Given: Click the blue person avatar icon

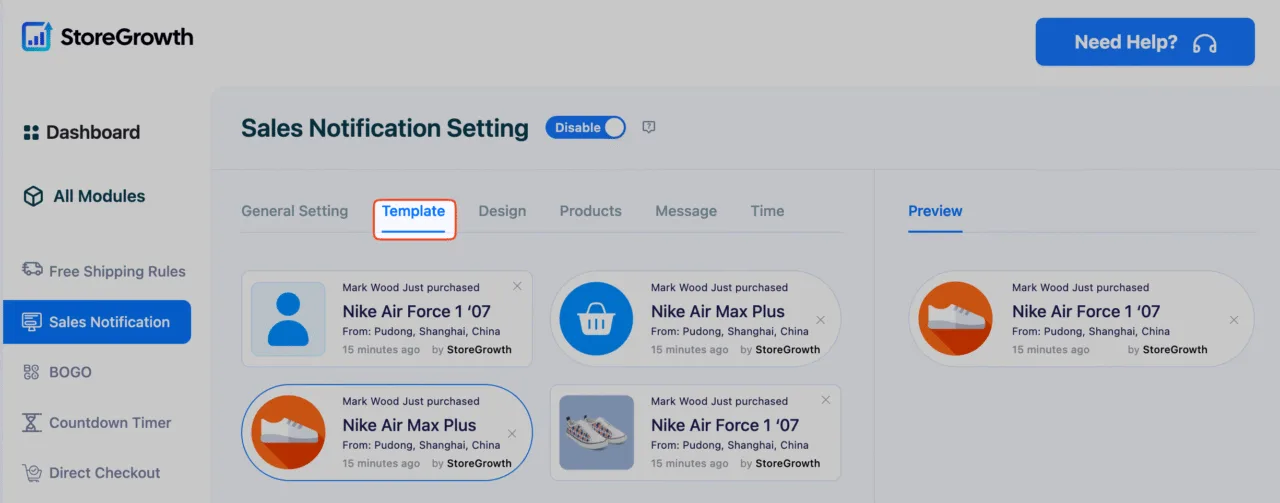Looking at the screenshot, I should 288,319.
